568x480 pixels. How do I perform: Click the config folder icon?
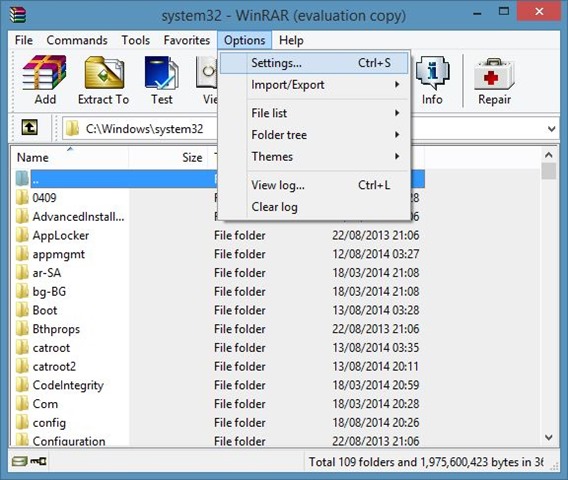pyautogui.click(x=22, y=422)
